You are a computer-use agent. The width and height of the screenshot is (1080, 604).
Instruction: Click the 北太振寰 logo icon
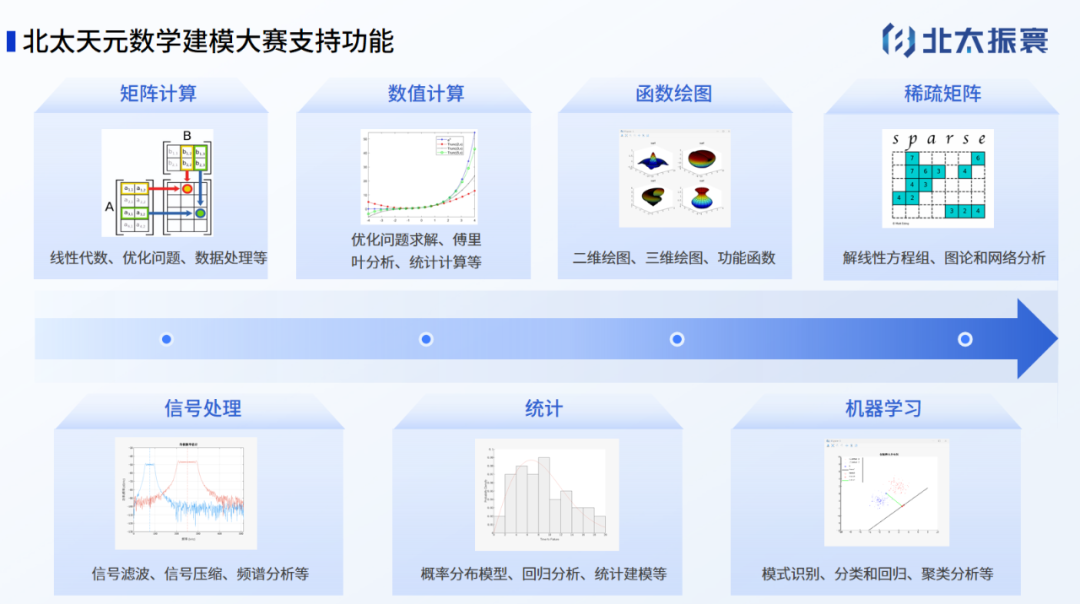(898, 40)
